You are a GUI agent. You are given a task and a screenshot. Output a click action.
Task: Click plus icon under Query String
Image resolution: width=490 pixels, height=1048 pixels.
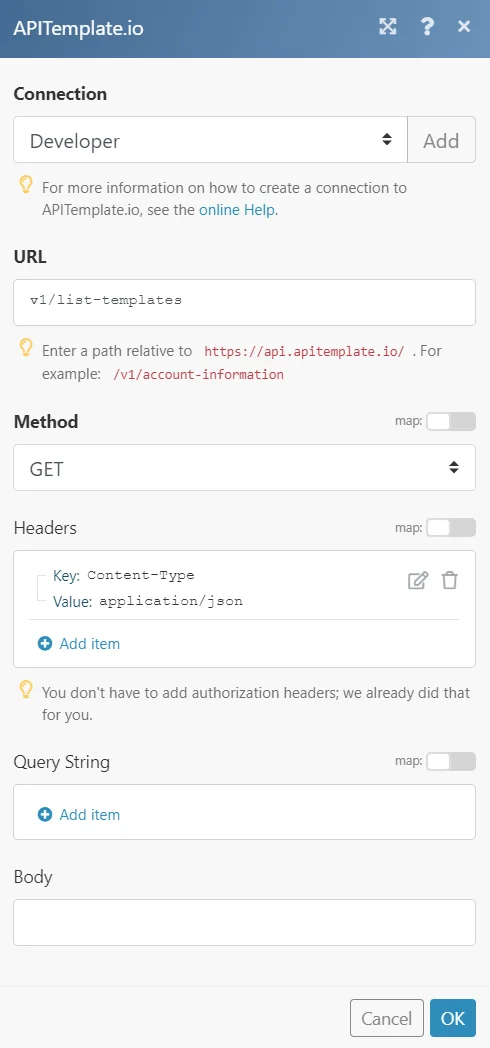click(45, 815)
